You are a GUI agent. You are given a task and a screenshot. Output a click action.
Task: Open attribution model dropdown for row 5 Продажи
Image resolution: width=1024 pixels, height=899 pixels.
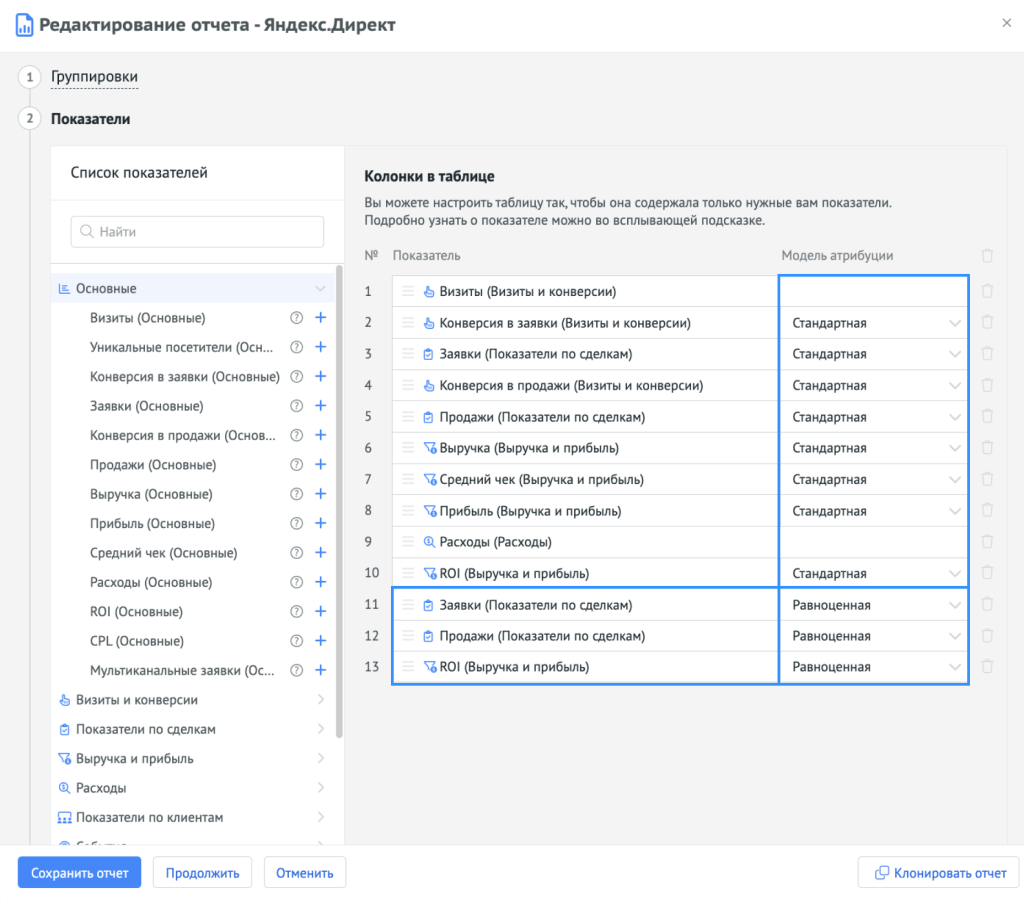873,417
